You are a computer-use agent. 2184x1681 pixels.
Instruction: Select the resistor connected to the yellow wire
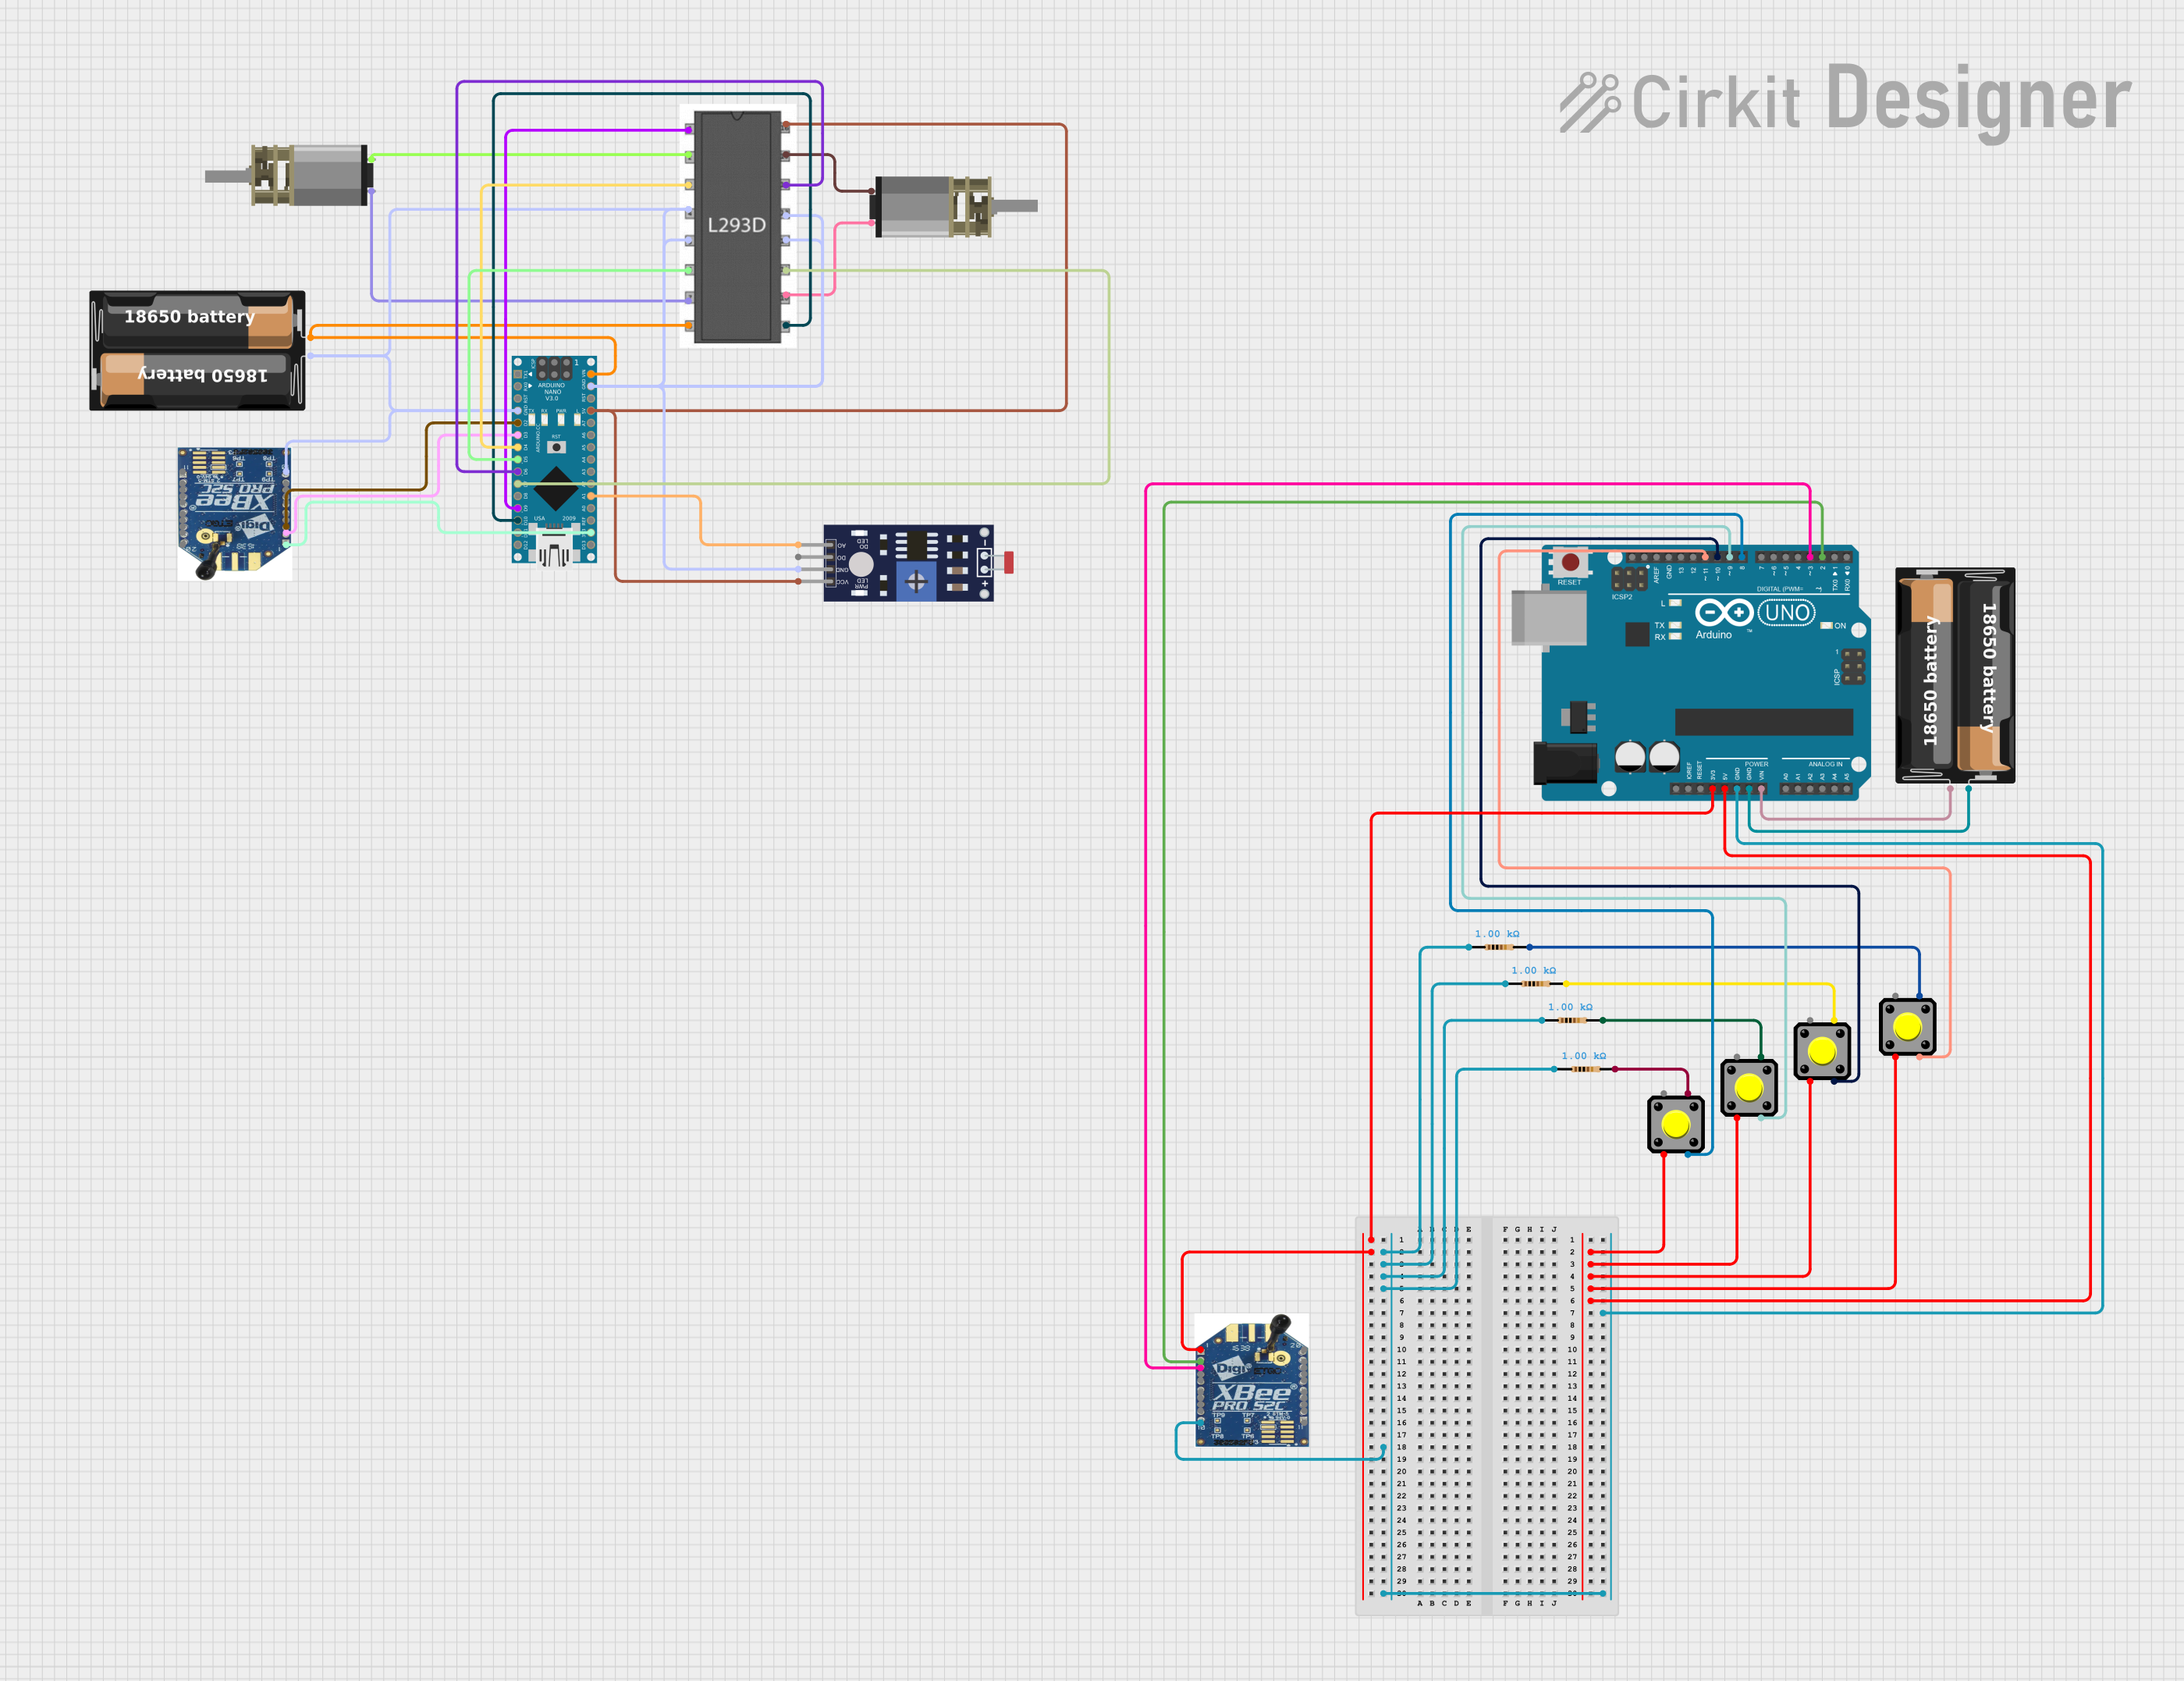click(x=1535, y=984)
